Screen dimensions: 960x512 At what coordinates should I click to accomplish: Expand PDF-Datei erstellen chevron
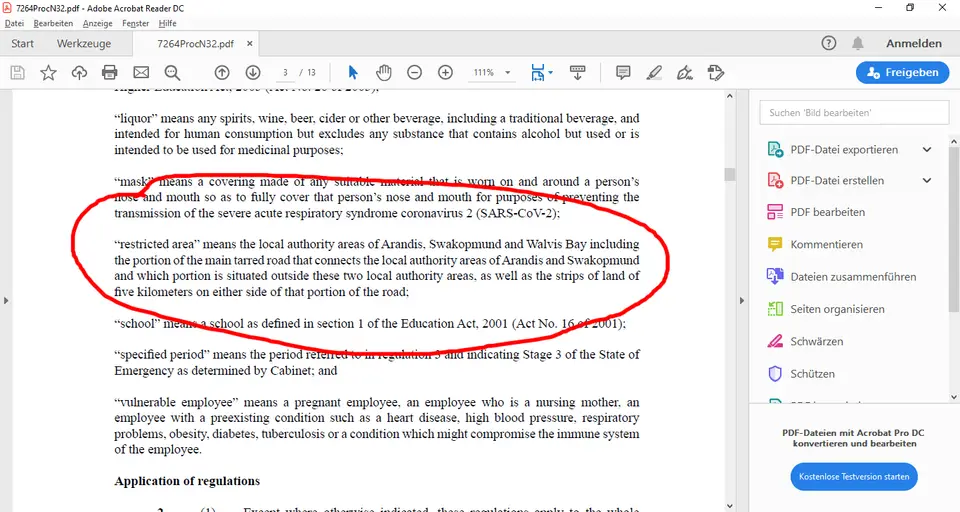[927, 181]
